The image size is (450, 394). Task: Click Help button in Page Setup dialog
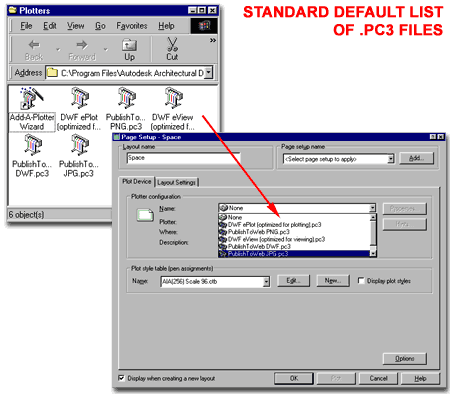point(420,378)
